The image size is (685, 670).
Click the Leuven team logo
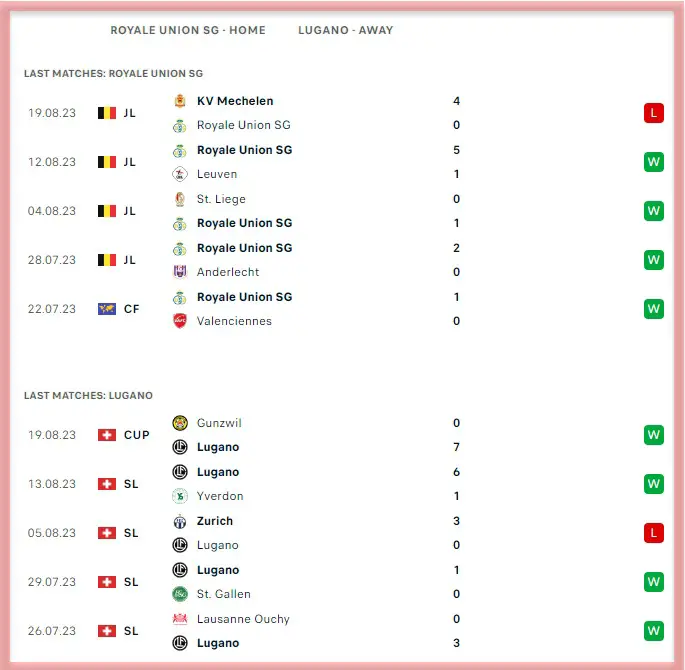click(180, 174)
